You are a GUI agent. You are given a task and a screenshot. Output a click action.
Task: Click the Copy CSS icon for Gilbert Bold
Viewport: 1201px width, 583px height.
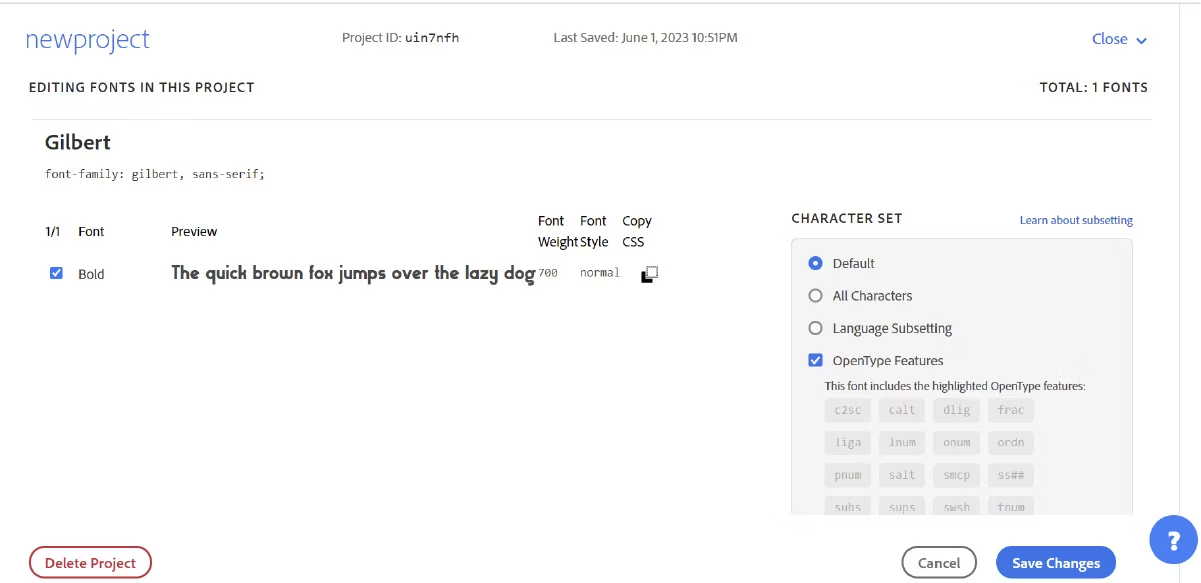click(648, 272)
